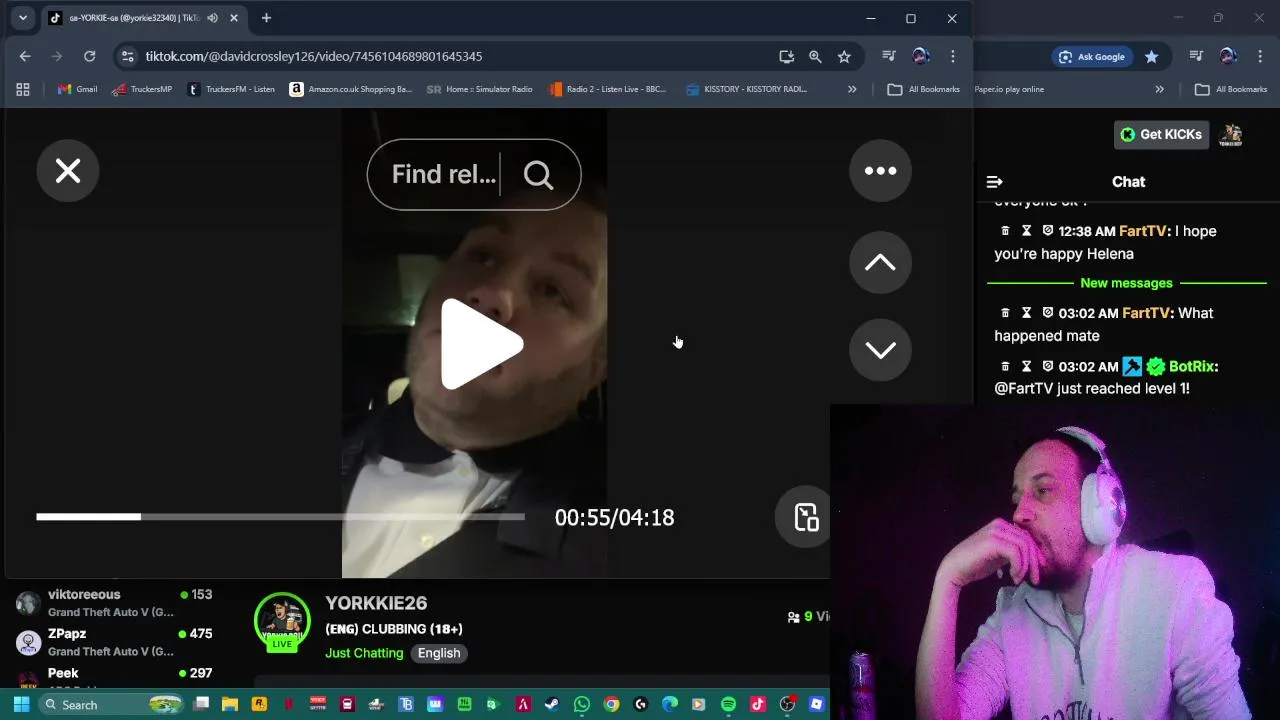The height and width of the screenshot is (720, 1280).
Task: Click Ask Google in the background window
Action: click(1092, 57)
